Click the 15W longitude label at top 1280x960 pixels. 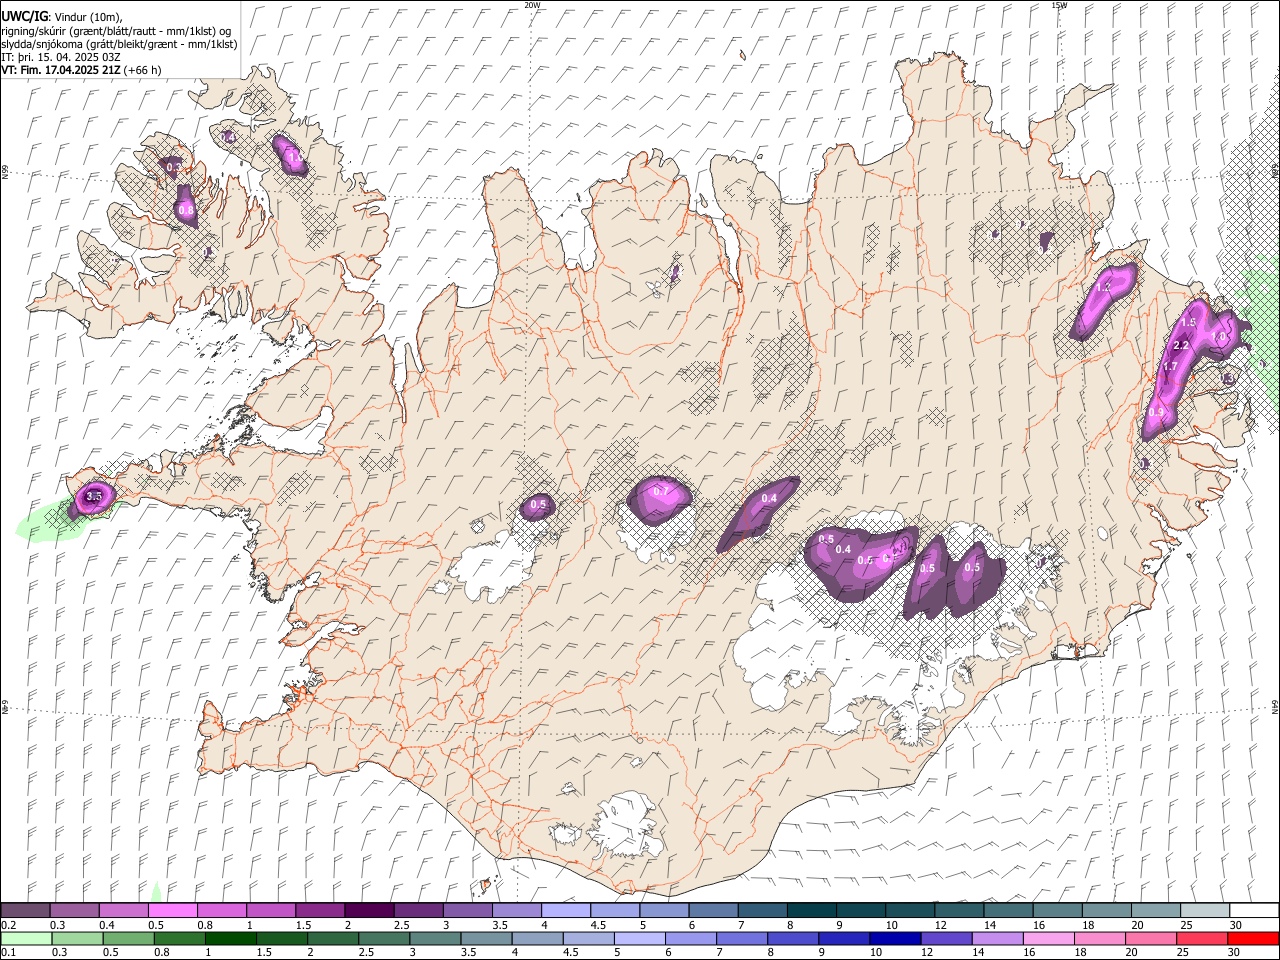[x=1059, y=5]
